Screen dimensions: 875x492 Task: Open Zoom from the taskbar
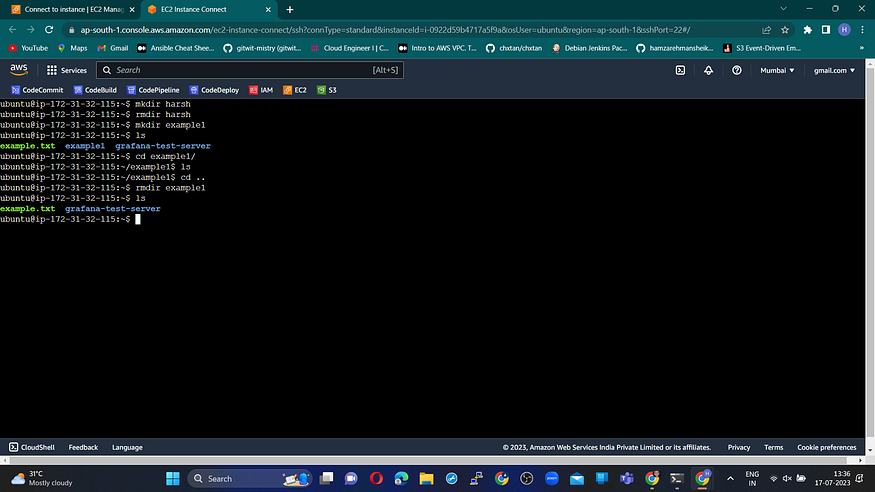(552, 479)
